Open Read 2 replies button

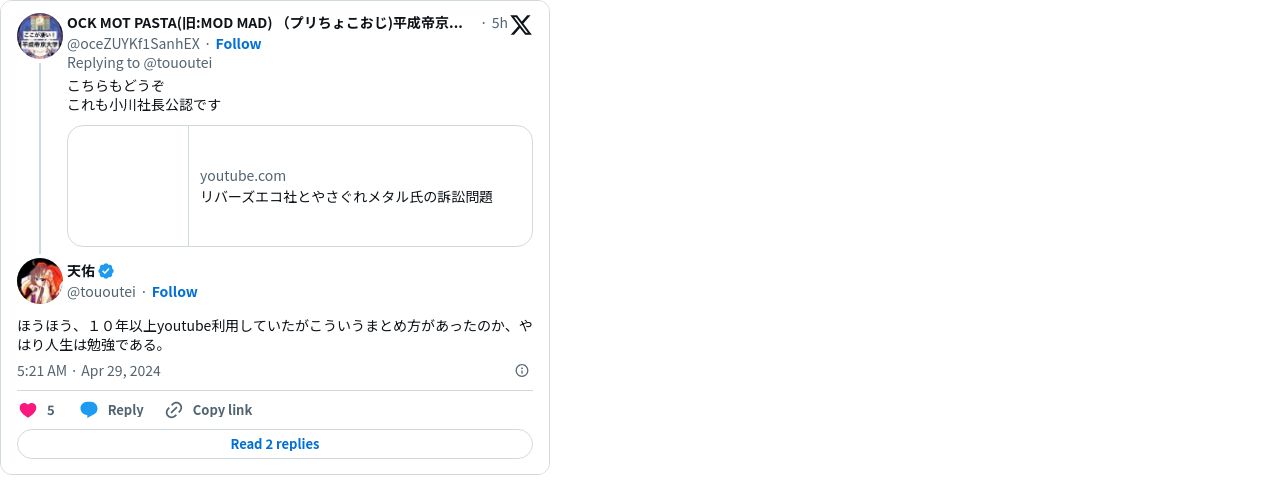(275, 444)
